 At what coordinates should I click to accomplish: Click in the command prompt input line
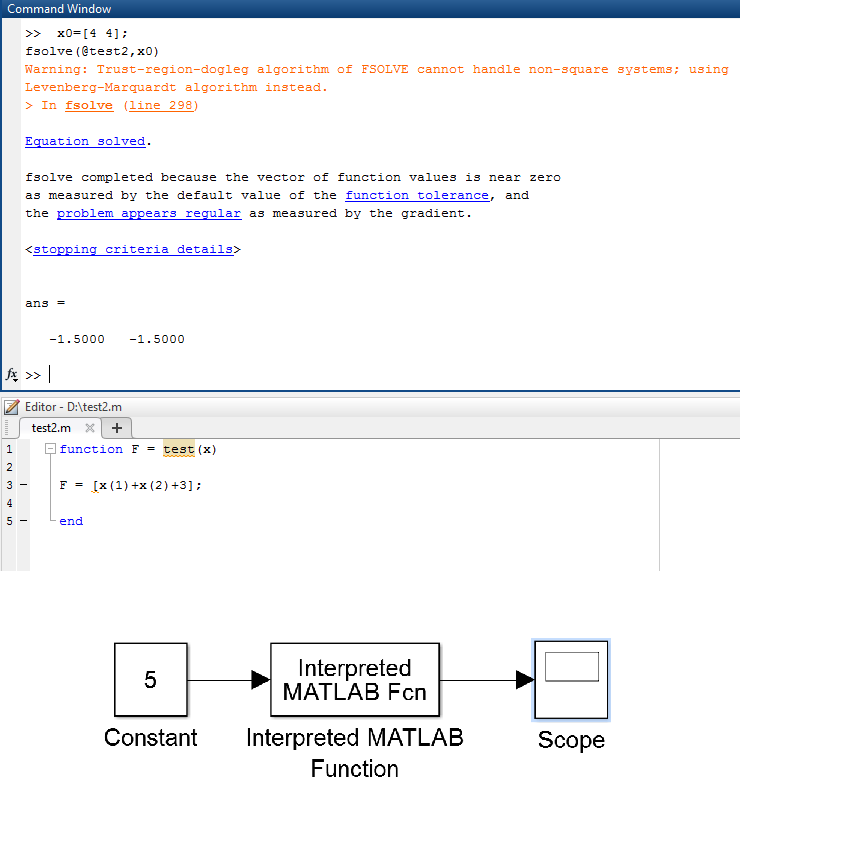pos(300,375)
